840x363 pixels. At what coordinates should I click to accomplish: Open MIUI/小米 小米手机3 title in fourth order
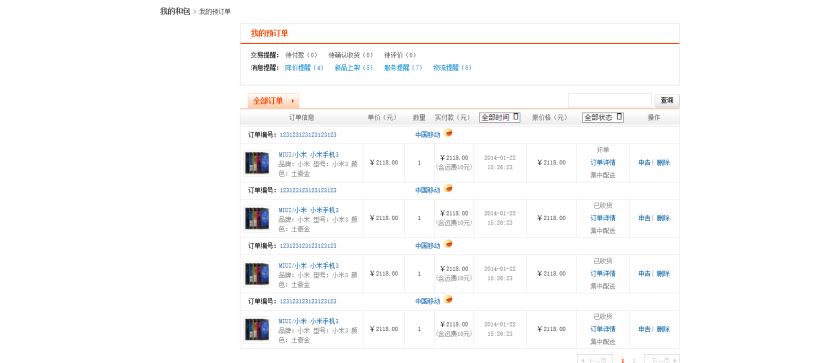click(309, 321)
